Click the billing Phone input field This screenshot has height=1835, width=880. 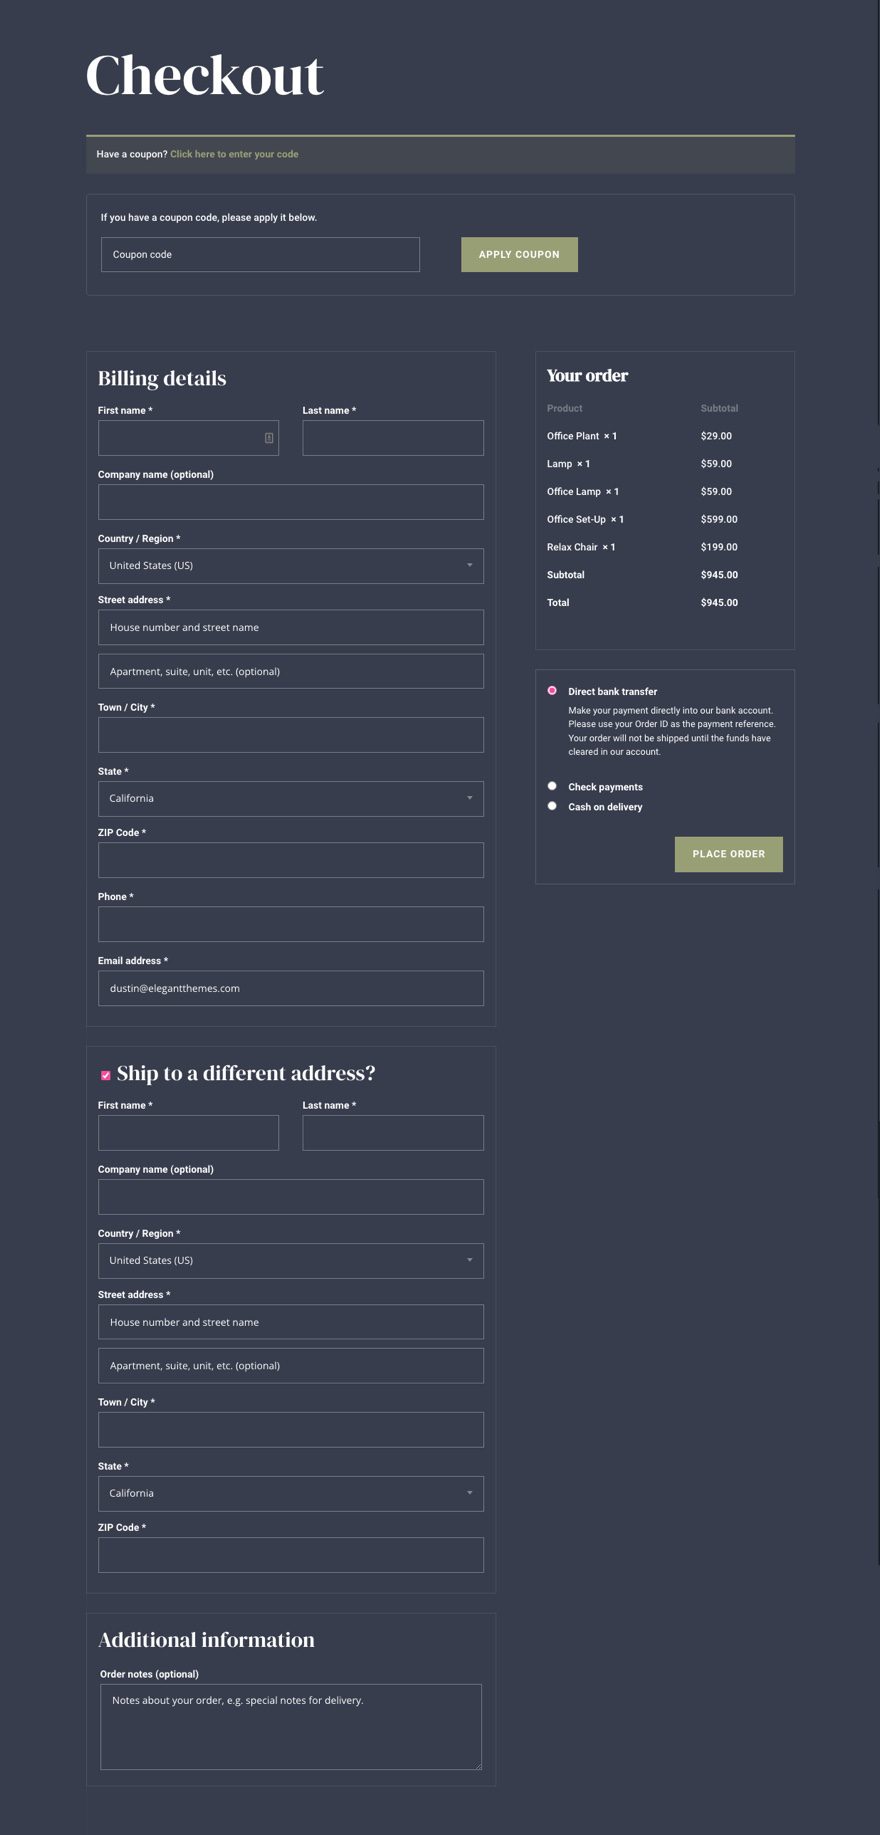[290, 924]
